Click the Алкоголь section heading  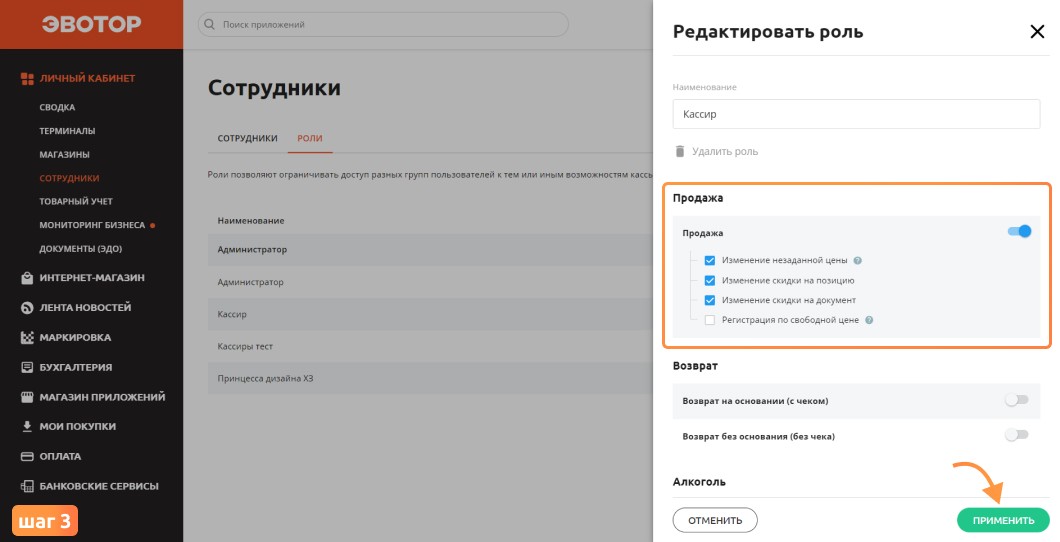pos(699,482)
